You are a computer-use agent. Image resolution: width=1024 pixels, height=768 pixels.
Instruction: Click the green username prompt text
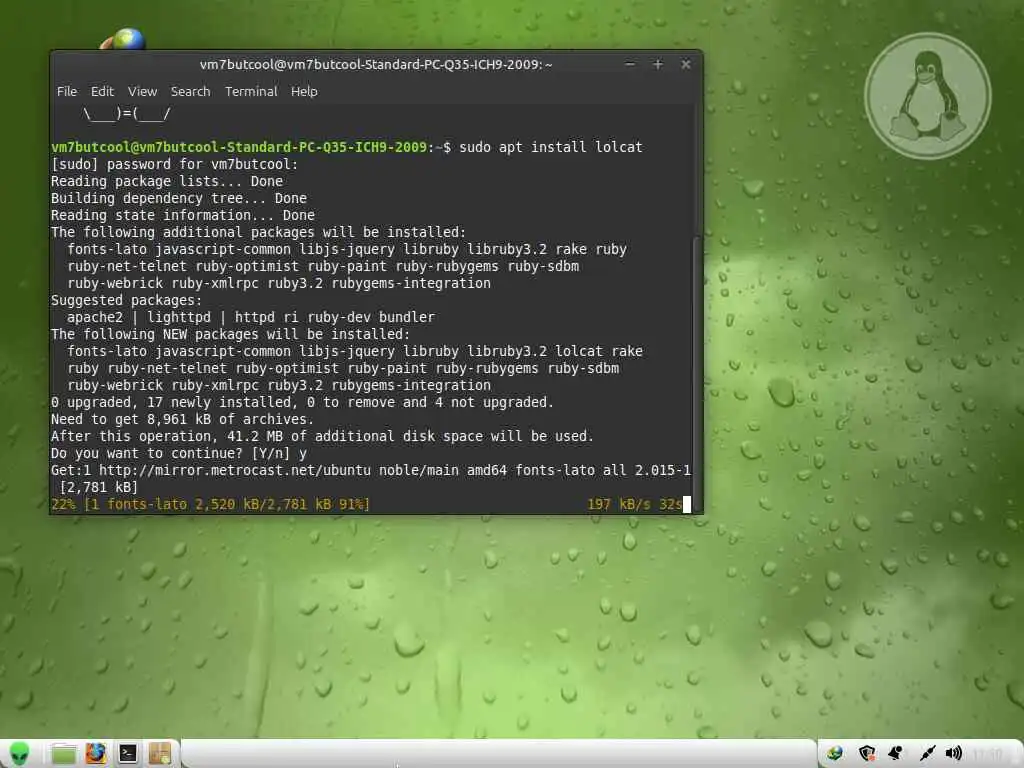(x=239, y=147)
